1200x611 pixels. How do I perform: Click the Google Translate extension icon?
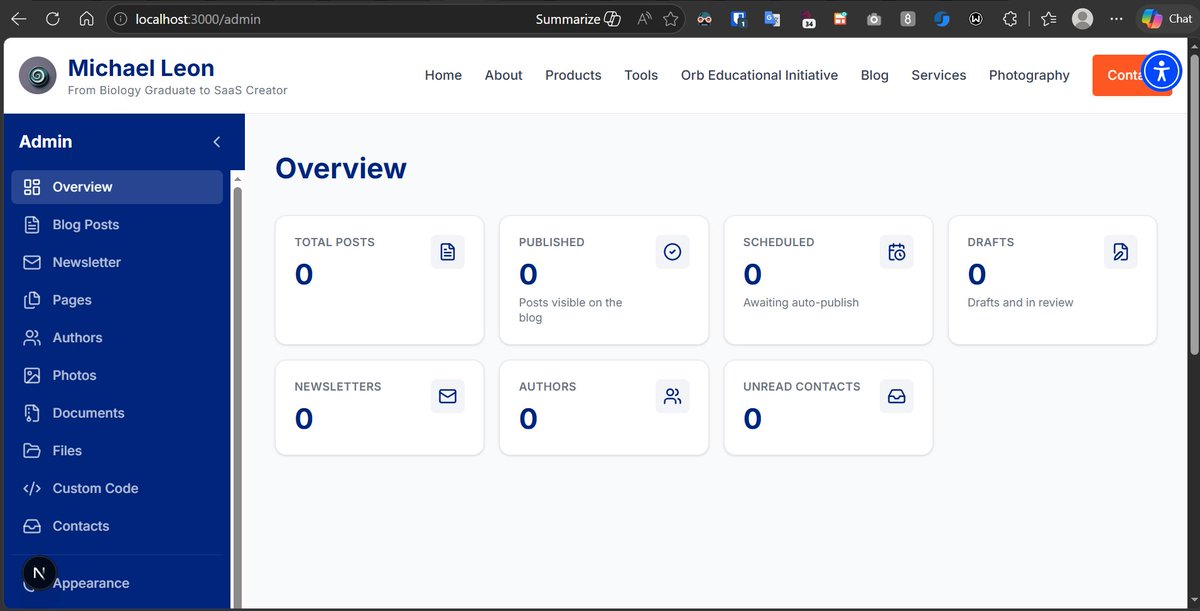[x=772, y=19]
